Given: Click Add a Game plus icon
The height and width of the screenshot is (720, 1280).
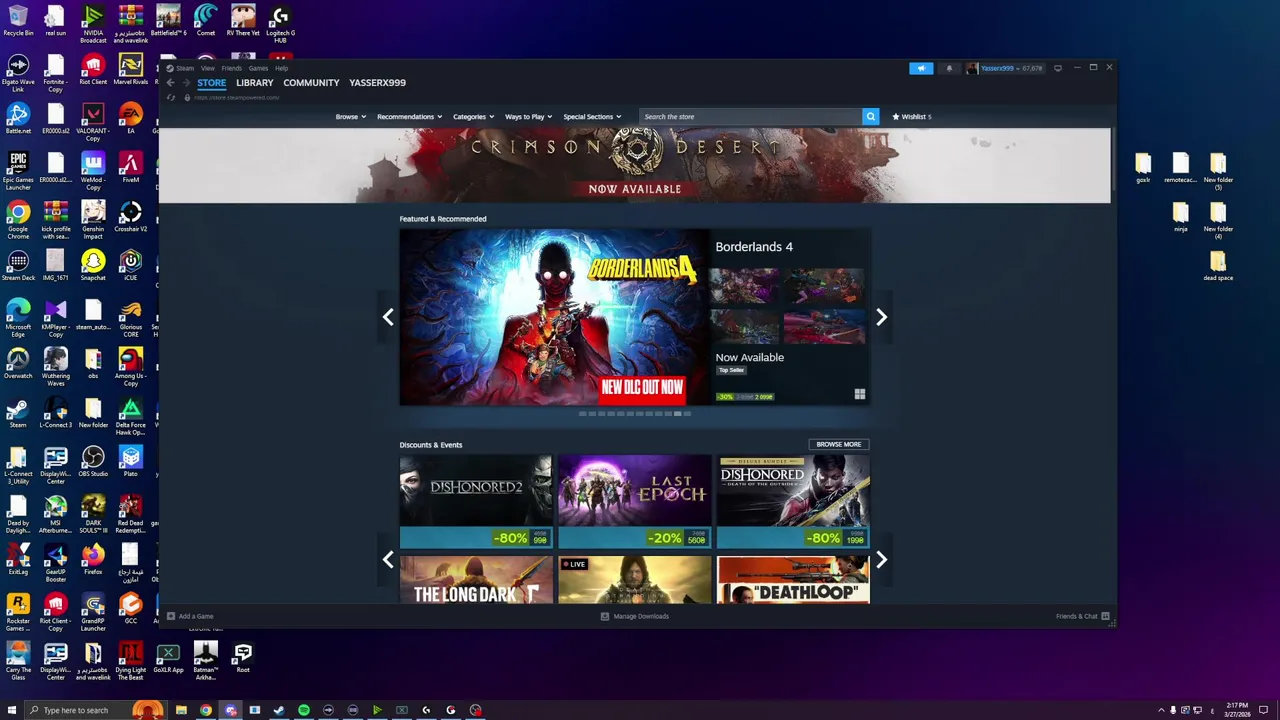Looking at the screenshot, I should click(x=171, y=616).
